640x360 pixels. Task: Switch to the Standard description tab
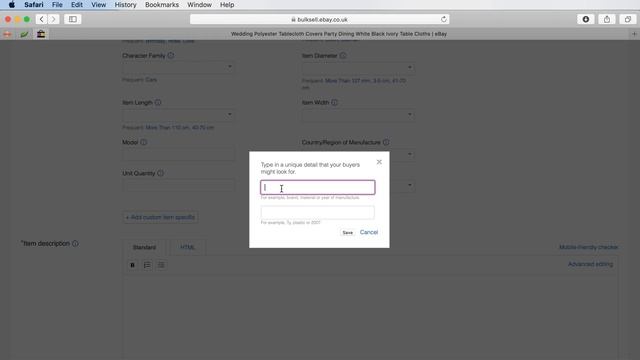(x=144, y=247)
